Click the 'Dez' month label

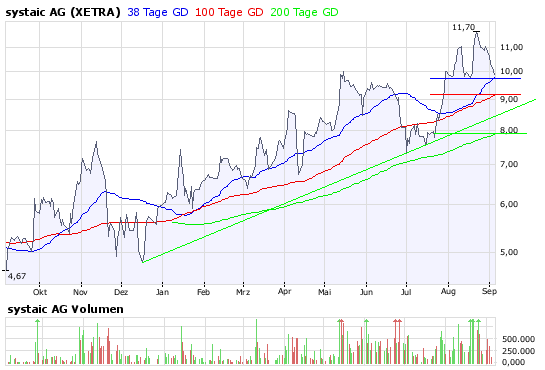121,292
